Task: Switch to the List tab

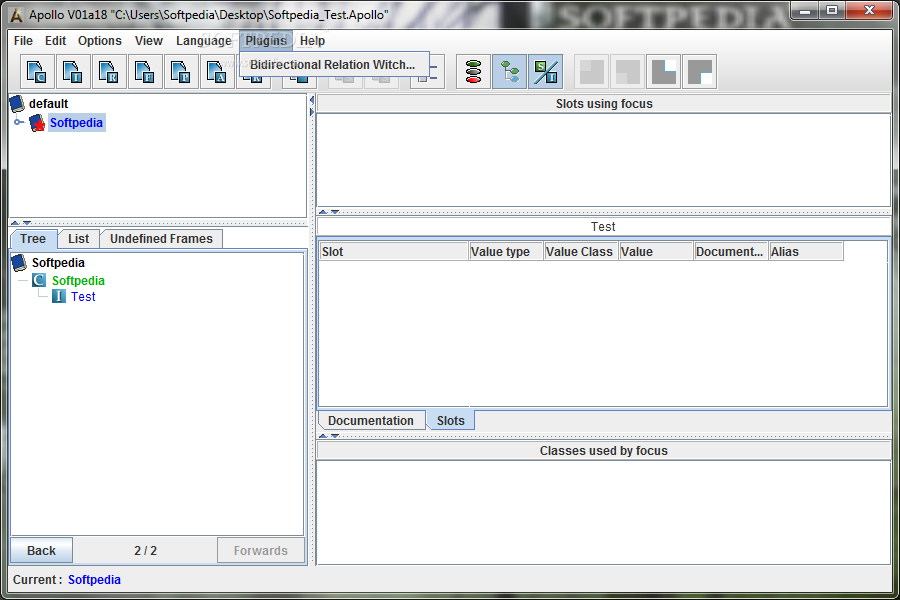Action: click(79, 239)
